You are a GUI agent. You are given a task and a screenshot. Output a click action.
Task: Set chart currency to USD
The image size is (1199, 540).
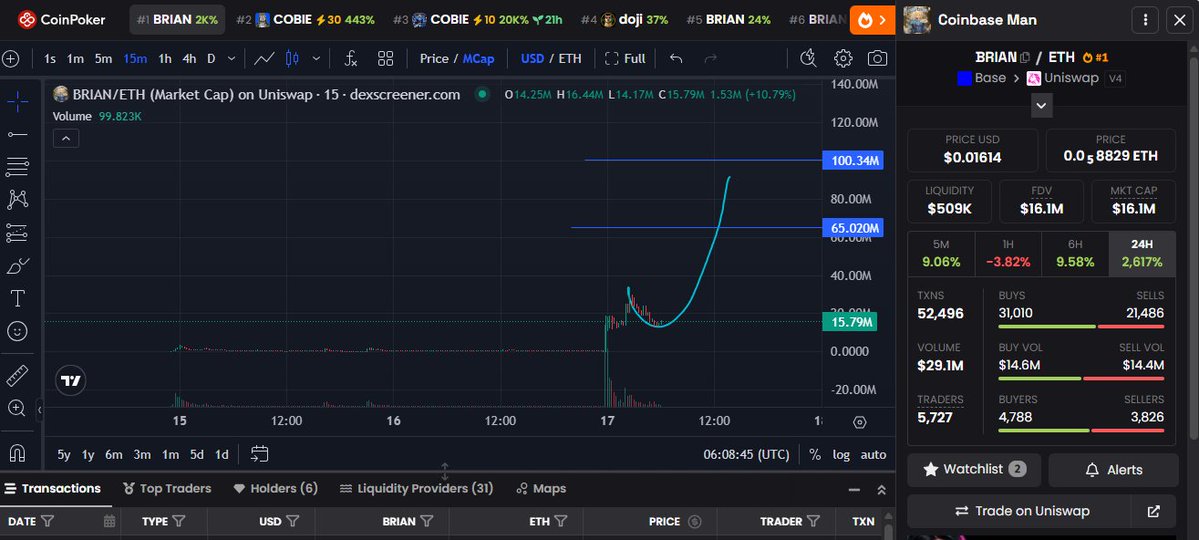click(x=533, y=58)
